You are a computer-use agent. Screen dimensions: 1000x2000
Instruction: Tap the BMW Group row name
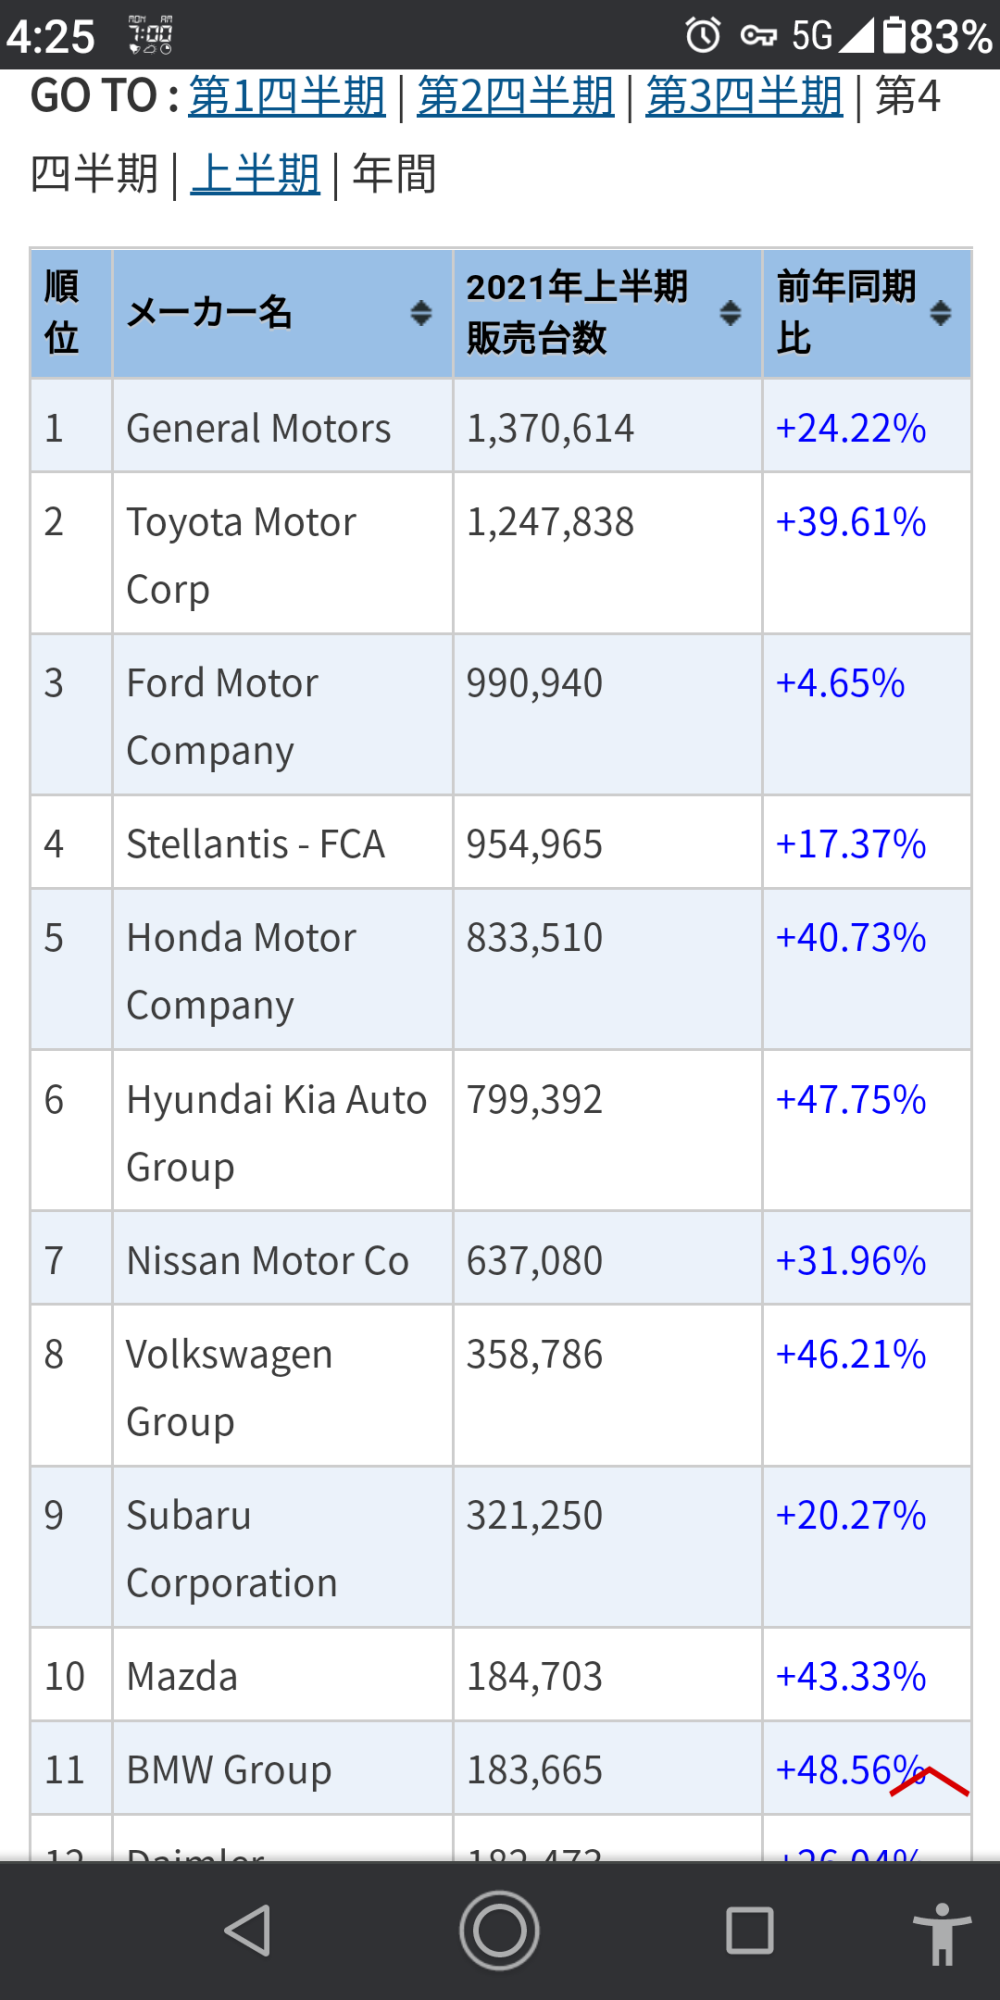click(229, 1769)
